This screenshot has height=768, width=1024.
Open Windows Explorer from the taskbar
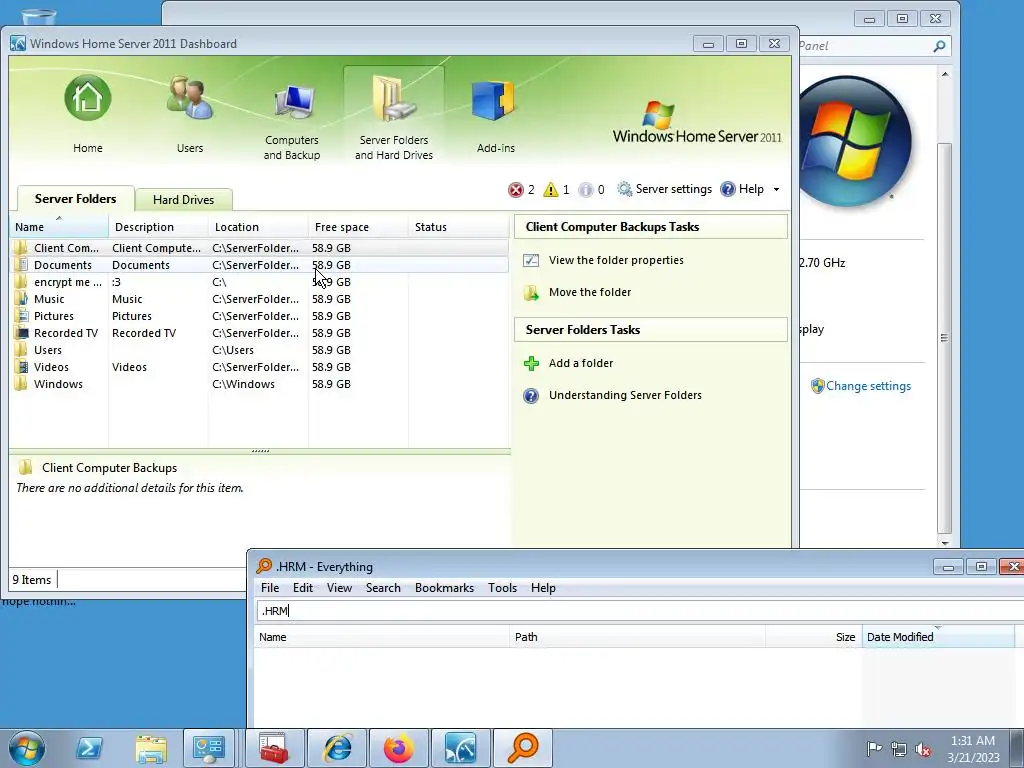coord(151,748)
